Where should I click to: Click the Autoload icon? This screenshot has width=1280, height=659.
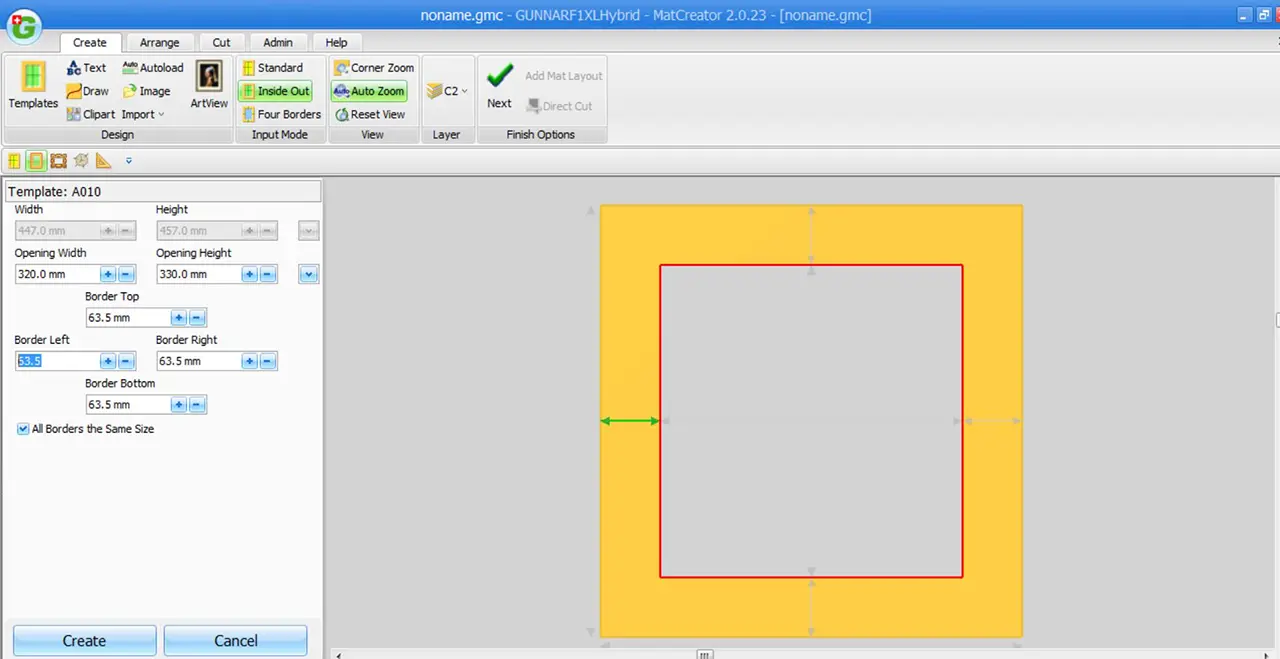(153, 68)
